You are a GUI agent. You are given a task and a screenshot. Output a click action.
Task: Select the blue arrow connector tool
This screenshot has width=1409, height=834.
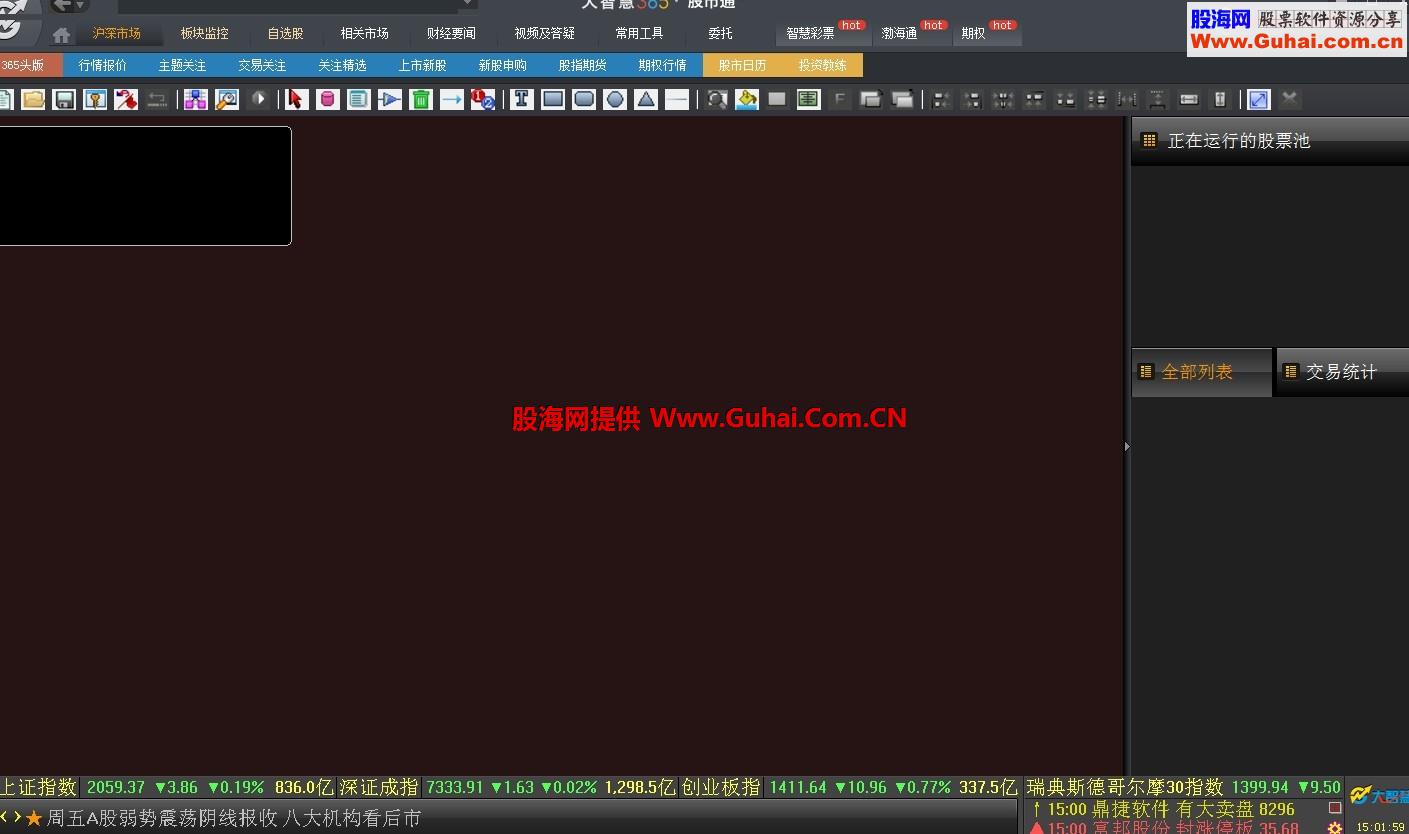point(452,99)
